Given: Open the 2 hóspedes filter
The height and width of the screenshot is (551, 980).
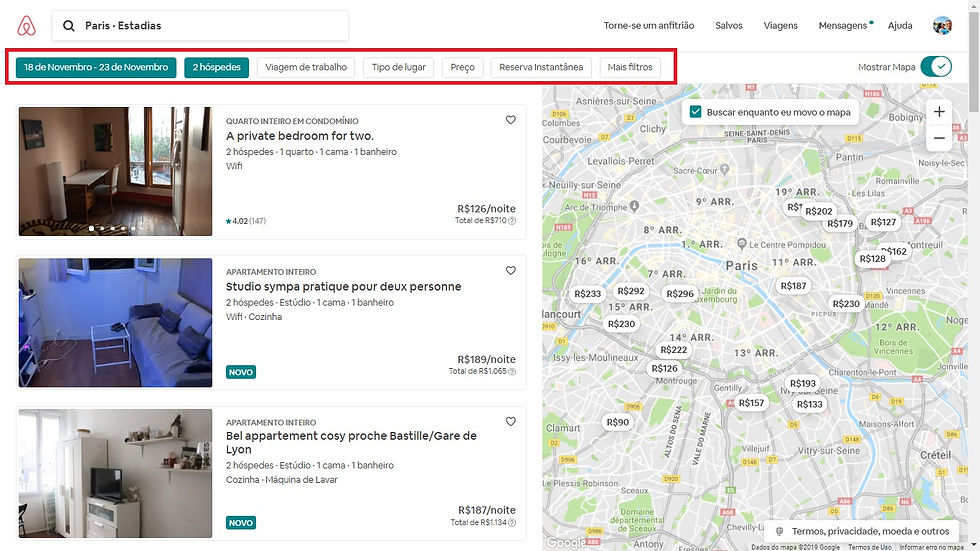Looking at the screenshot, I should tap(216, 67).
